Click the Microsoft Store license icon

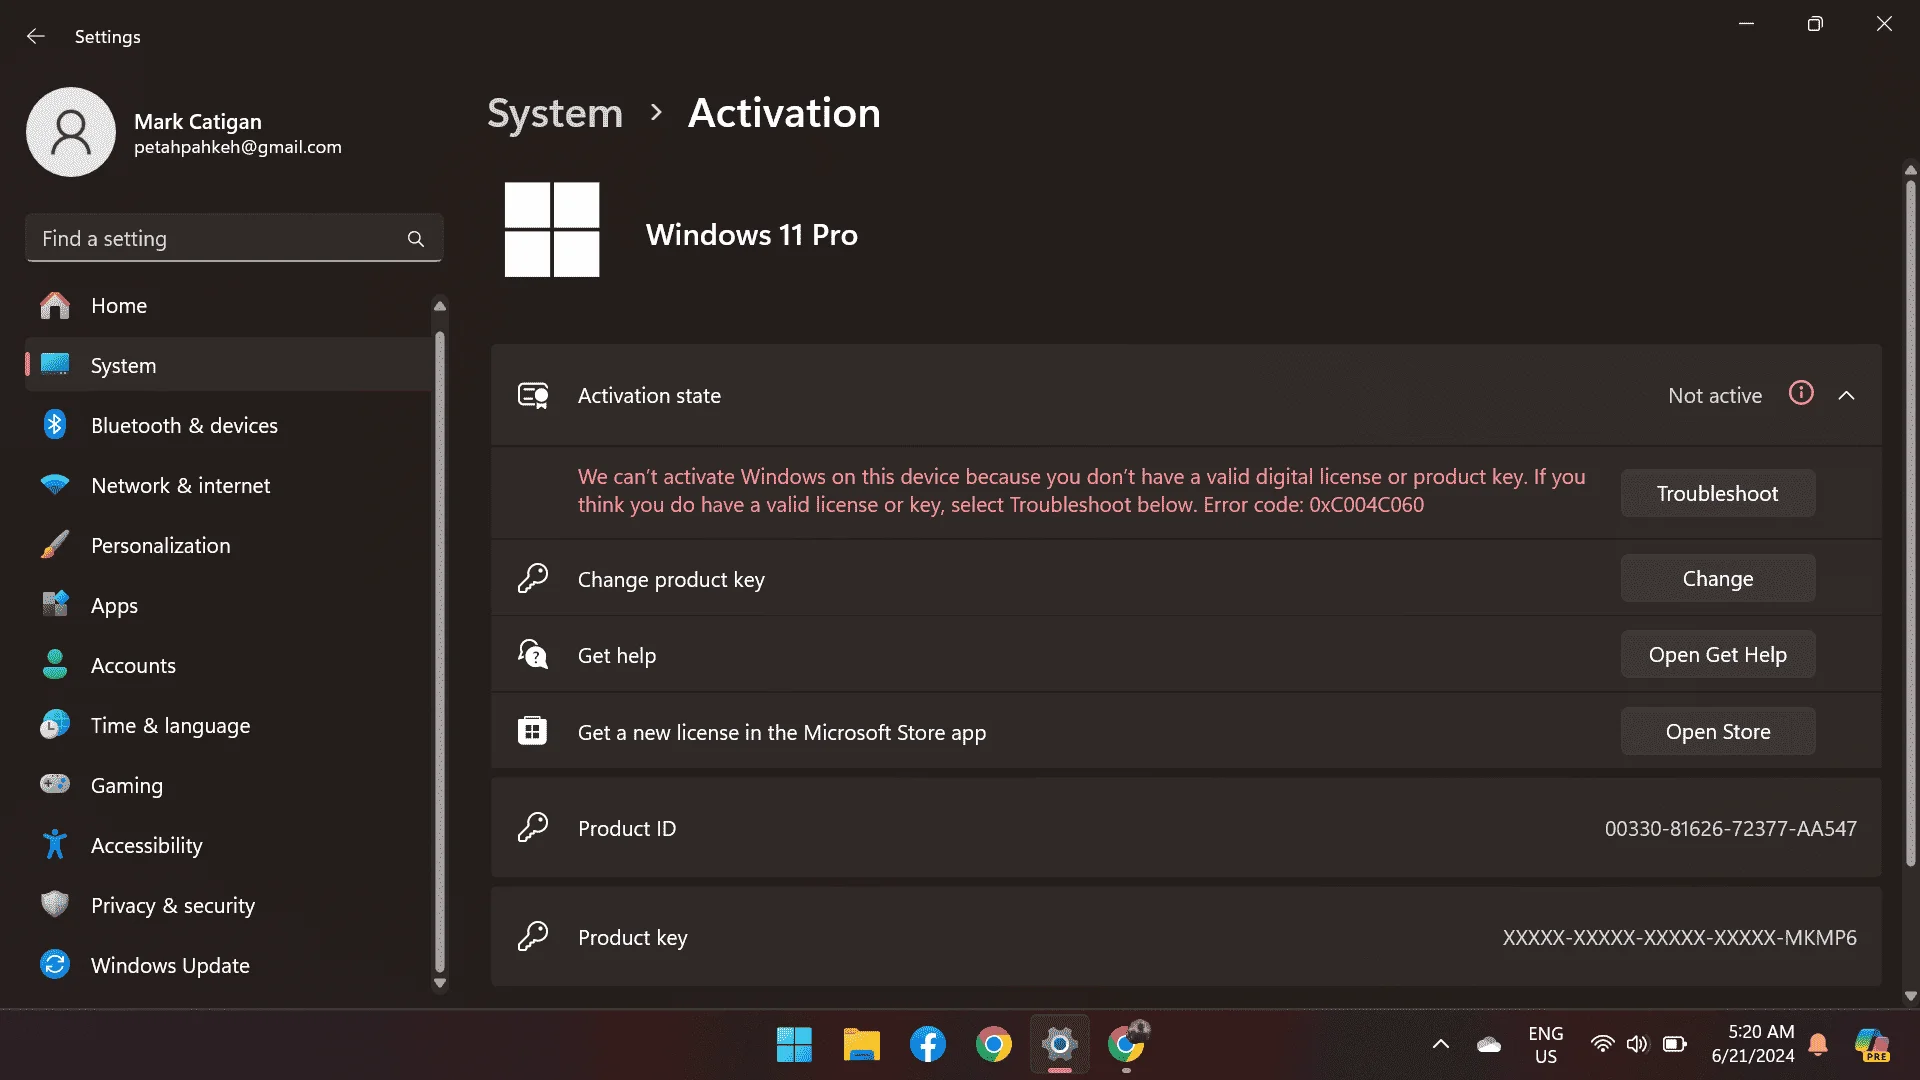[x=532, y=731]
